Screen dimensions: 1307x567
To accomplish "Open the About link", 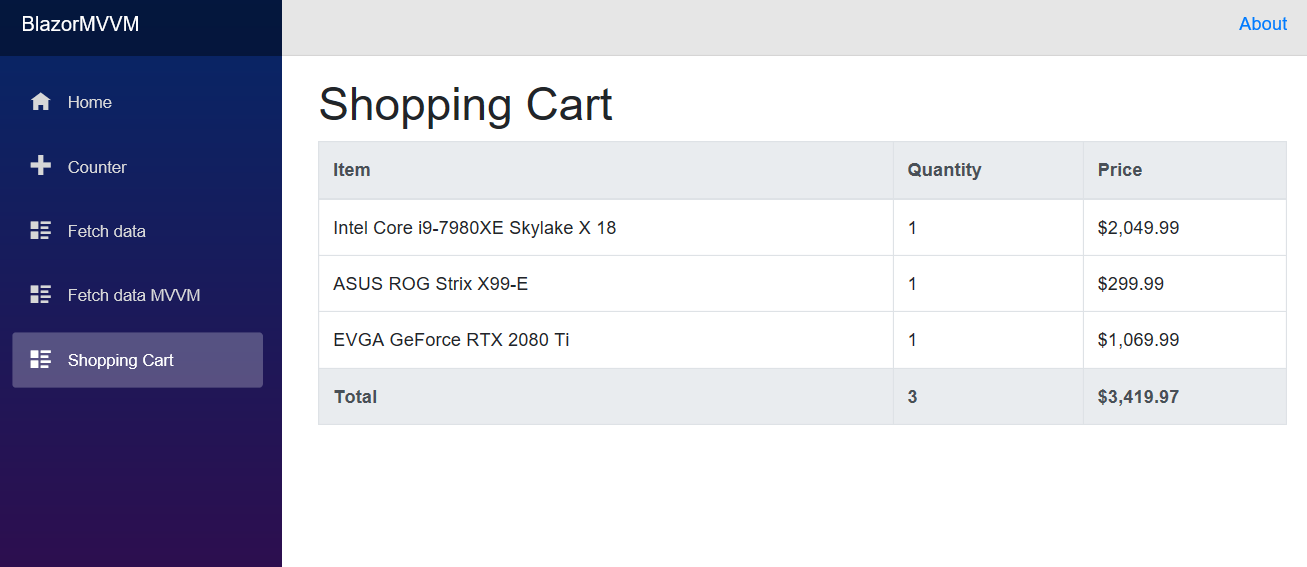I will point(1262,24).
